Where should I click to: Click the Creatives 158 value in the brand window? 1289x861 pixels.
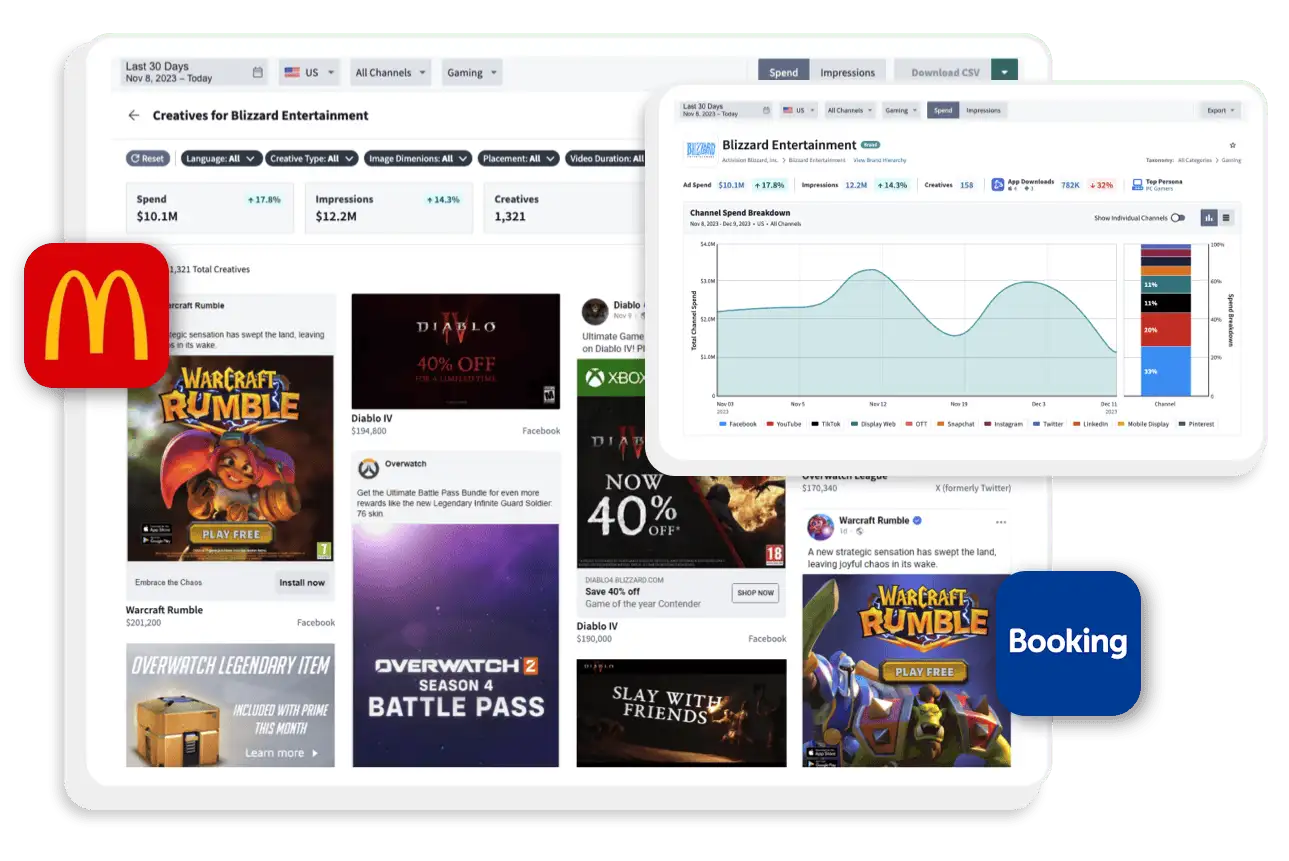pos(966,185)
